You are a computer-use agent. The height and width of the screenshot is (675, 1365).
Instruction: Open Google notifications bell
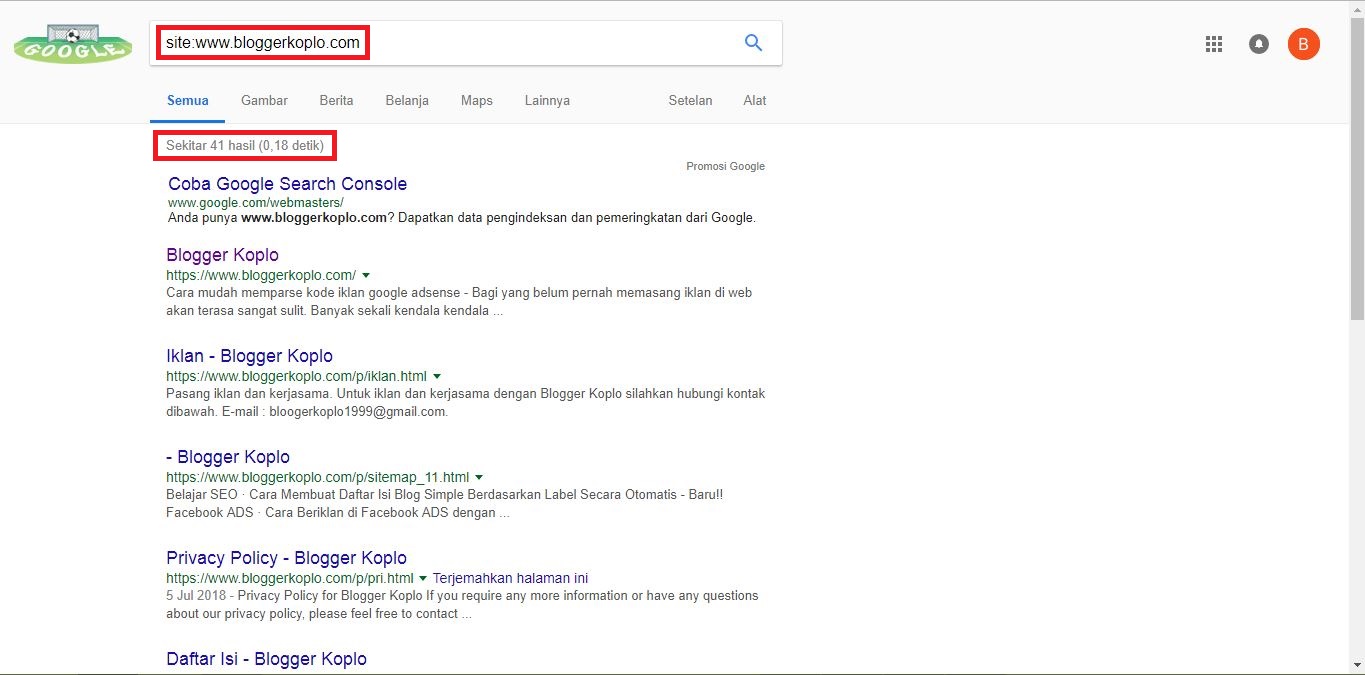tap(1259, 44)
